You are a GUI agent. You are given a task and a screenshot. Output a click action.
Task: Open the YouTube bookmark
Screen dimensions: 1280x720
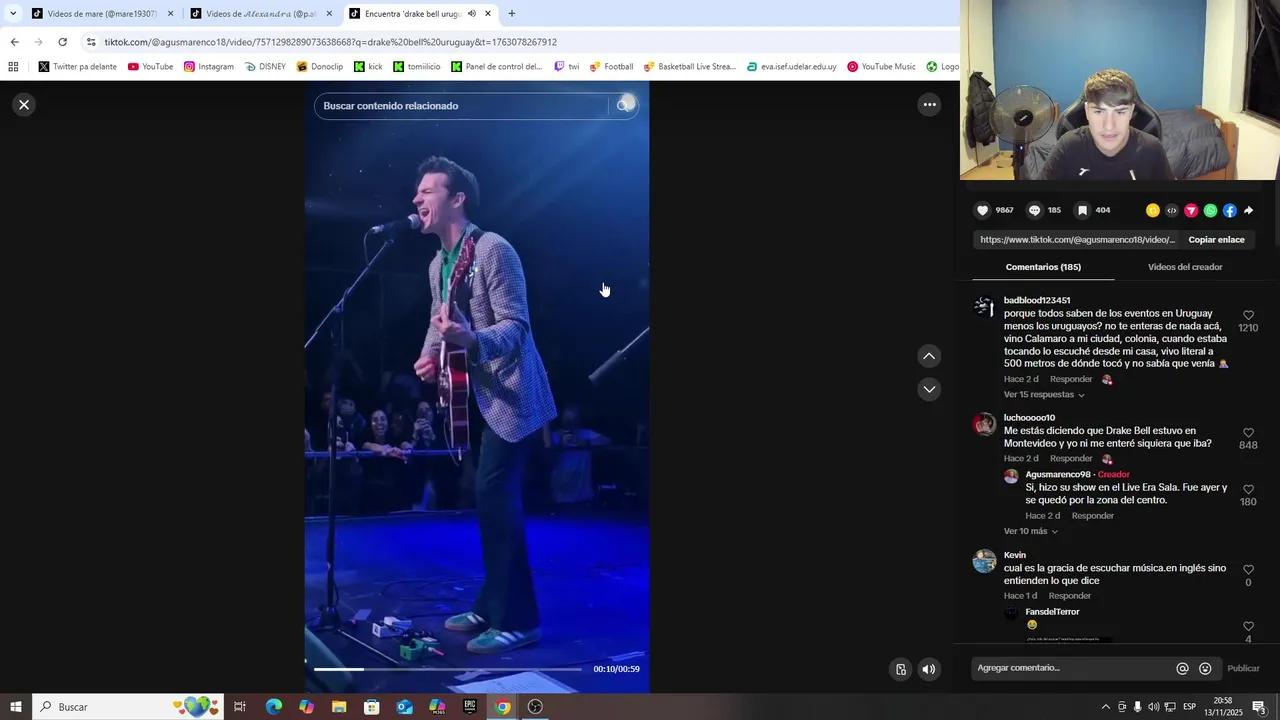150,67
